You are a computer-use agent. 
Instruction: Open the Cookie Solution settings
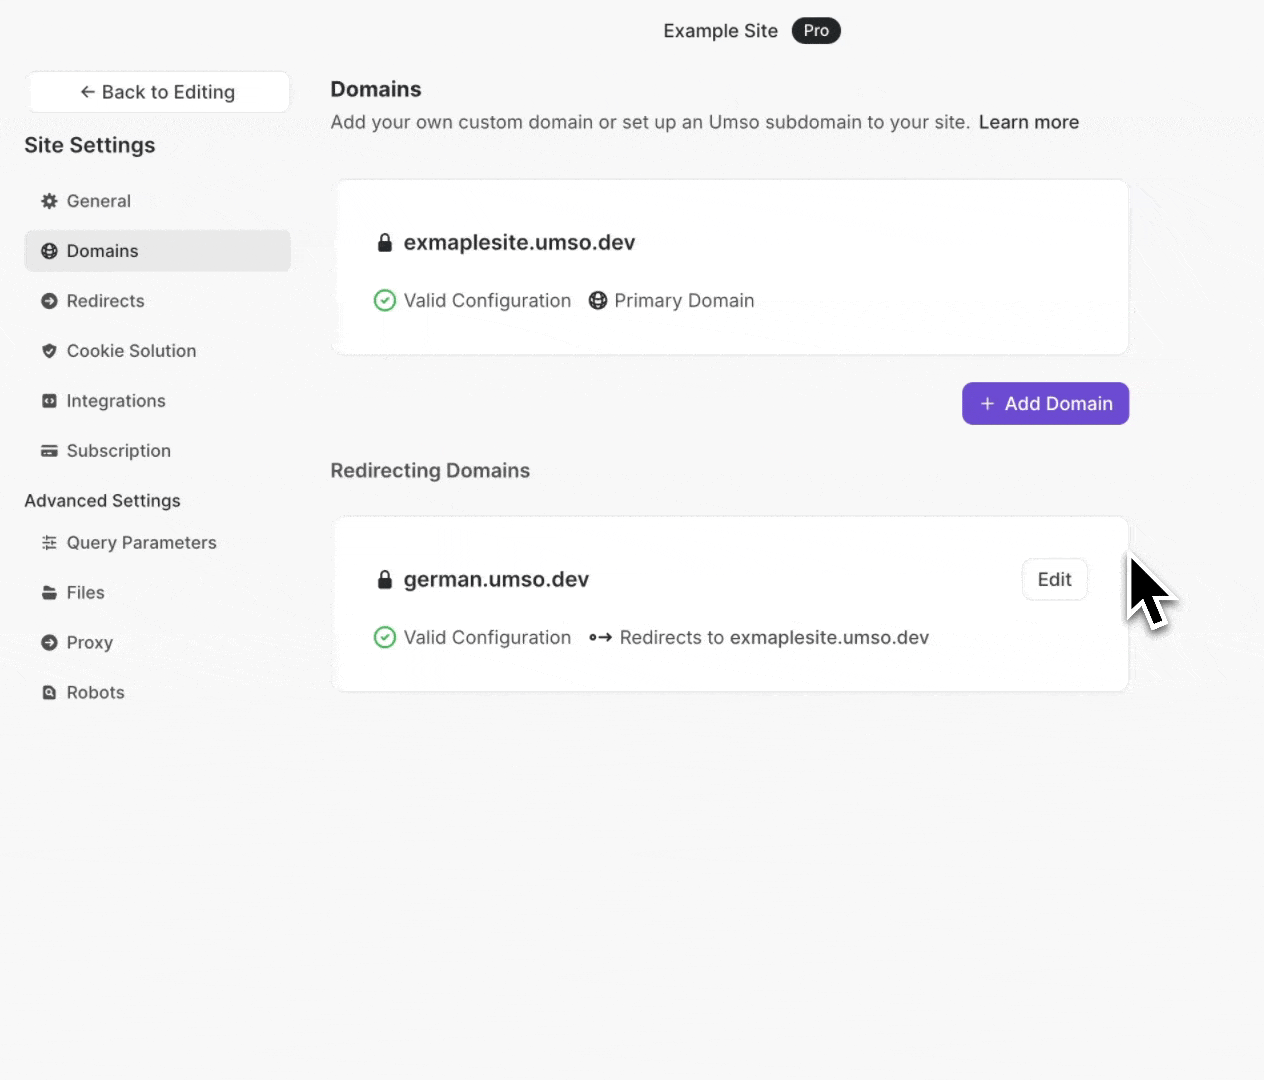(x=131, y=351)
